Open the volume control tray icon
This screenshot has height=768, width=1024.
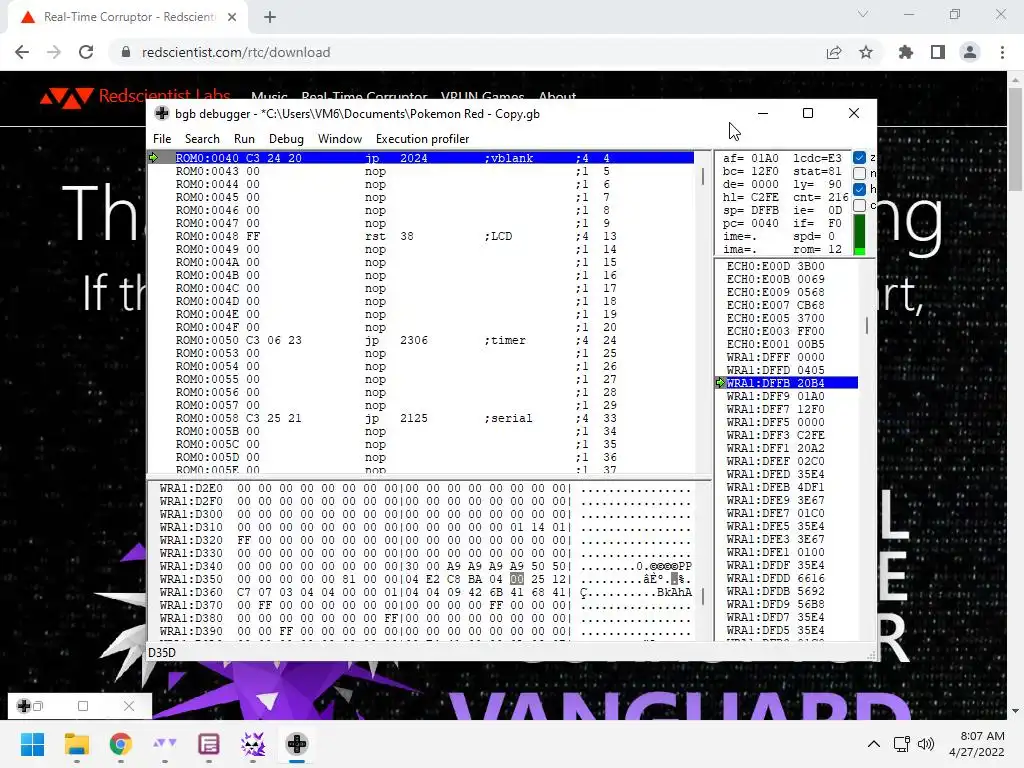coord(925,744)
